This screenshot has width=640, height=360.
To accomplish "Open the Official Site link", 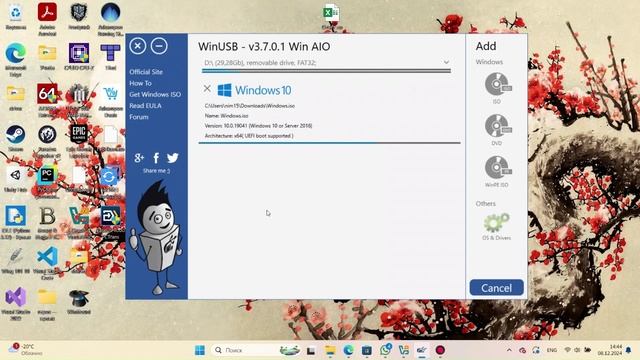I will tap(146, 72).
